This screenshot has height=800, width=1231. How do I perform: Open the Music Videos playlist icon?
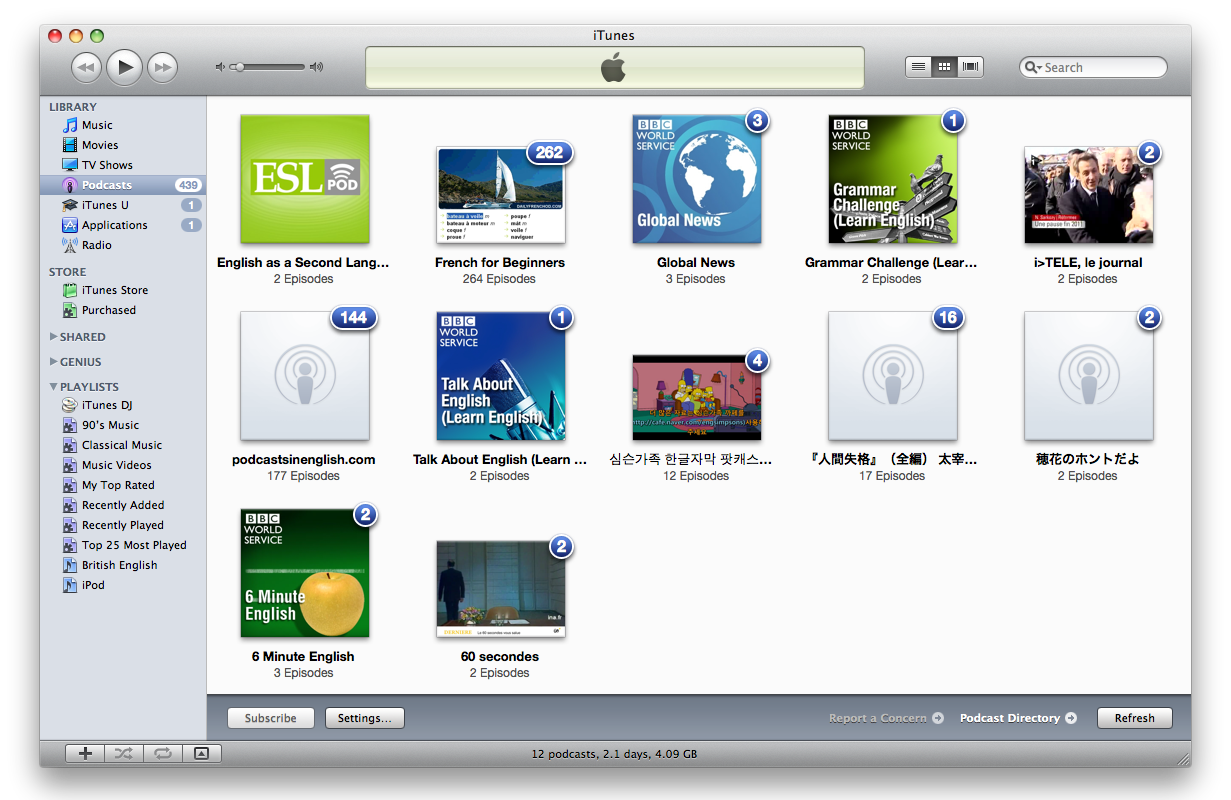[x=70, y=465]
